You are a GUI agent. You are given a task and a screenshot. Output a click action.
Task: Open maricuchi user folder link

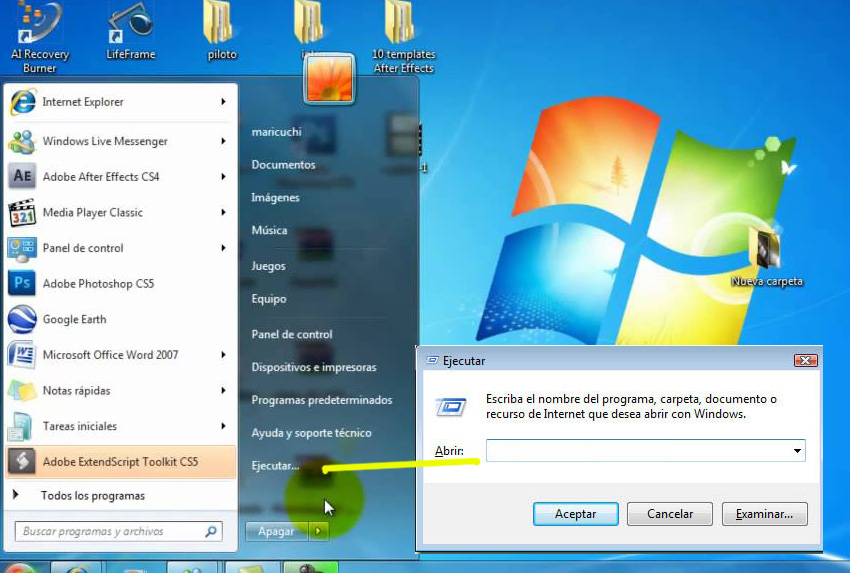(x=276, y=132)
